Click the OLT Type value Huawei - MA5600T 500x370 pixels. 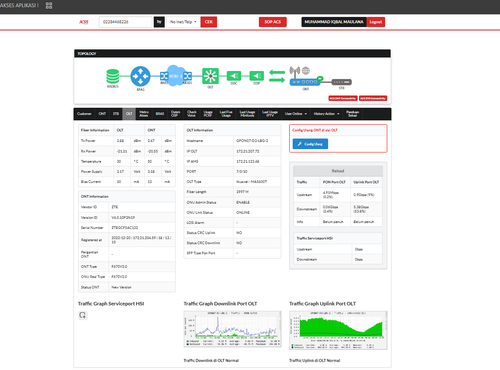(252, 182)
